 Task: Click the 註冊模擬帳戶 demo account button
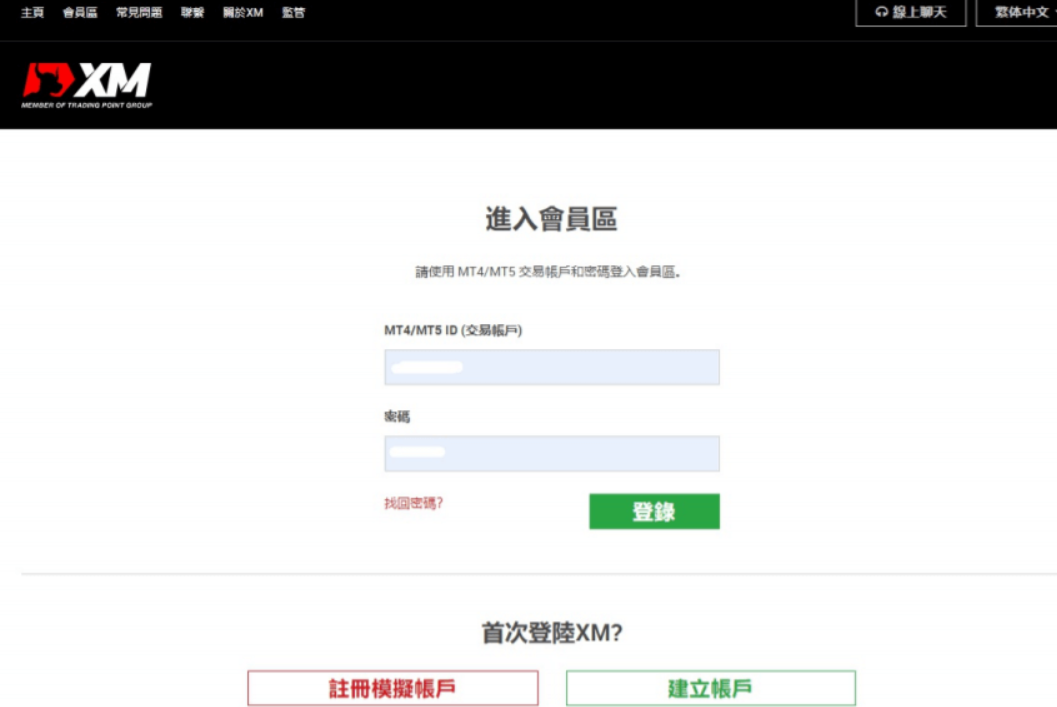[x=392, y=688]
